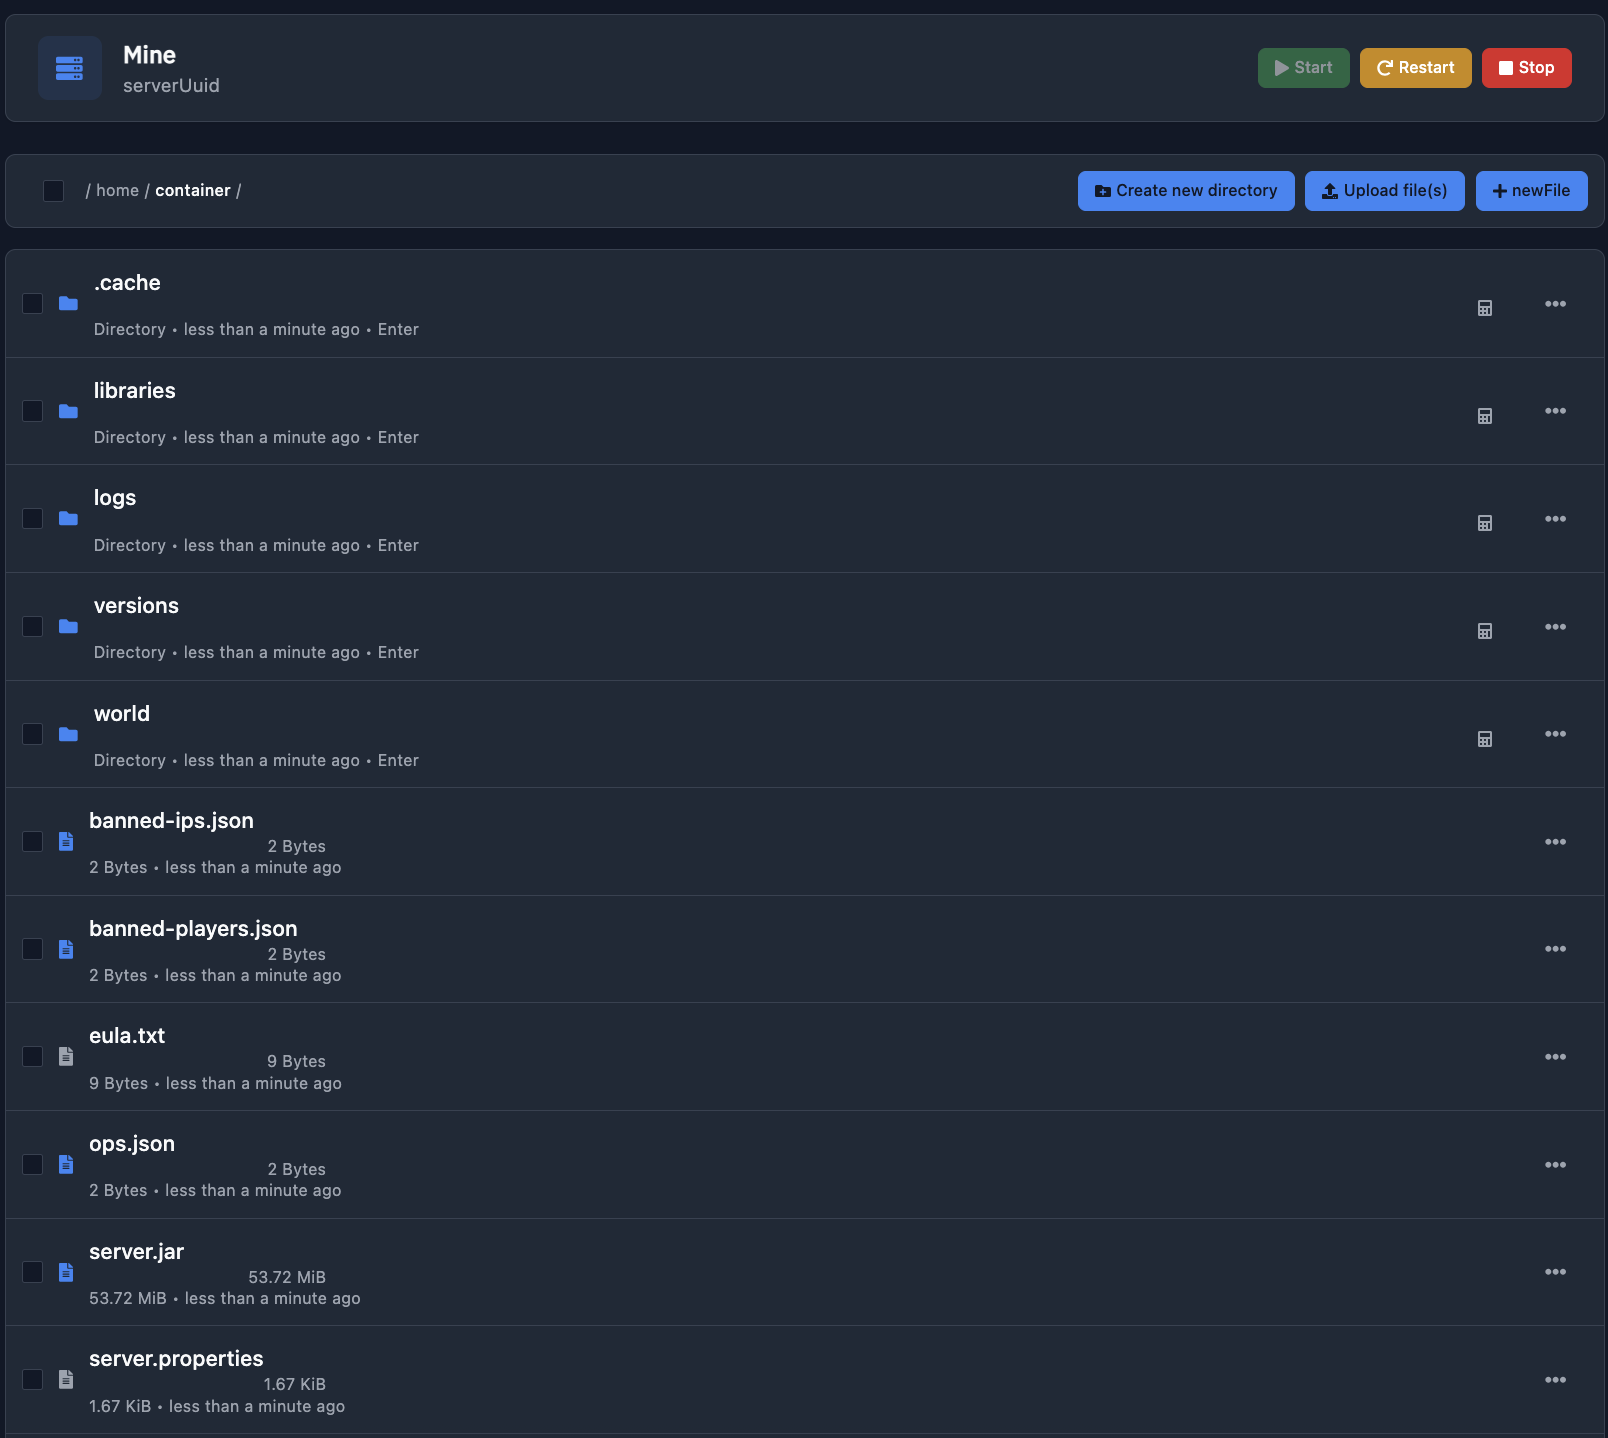The width and height of the screenshot is (1608, 1438).
Task: Click the folder icon for logs
Action: (68, 518)
